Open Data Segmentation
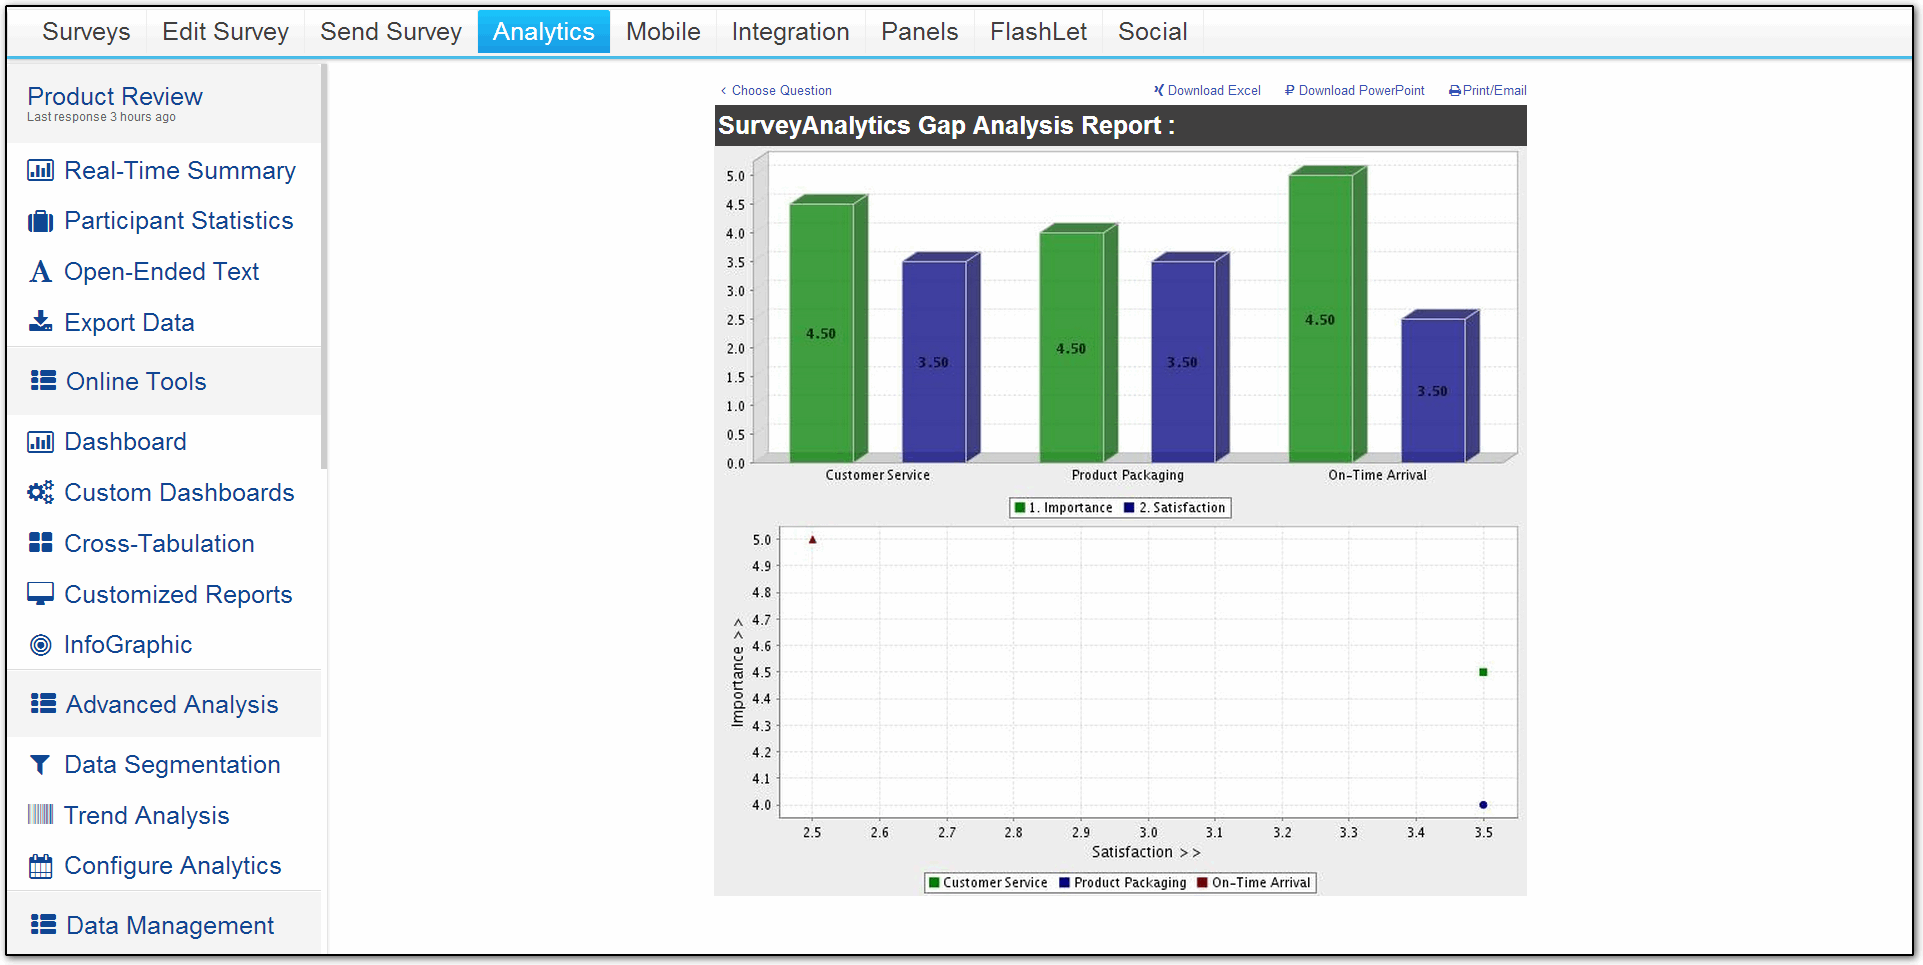This screenshot has height=965, width=1923. coord(172,765)
